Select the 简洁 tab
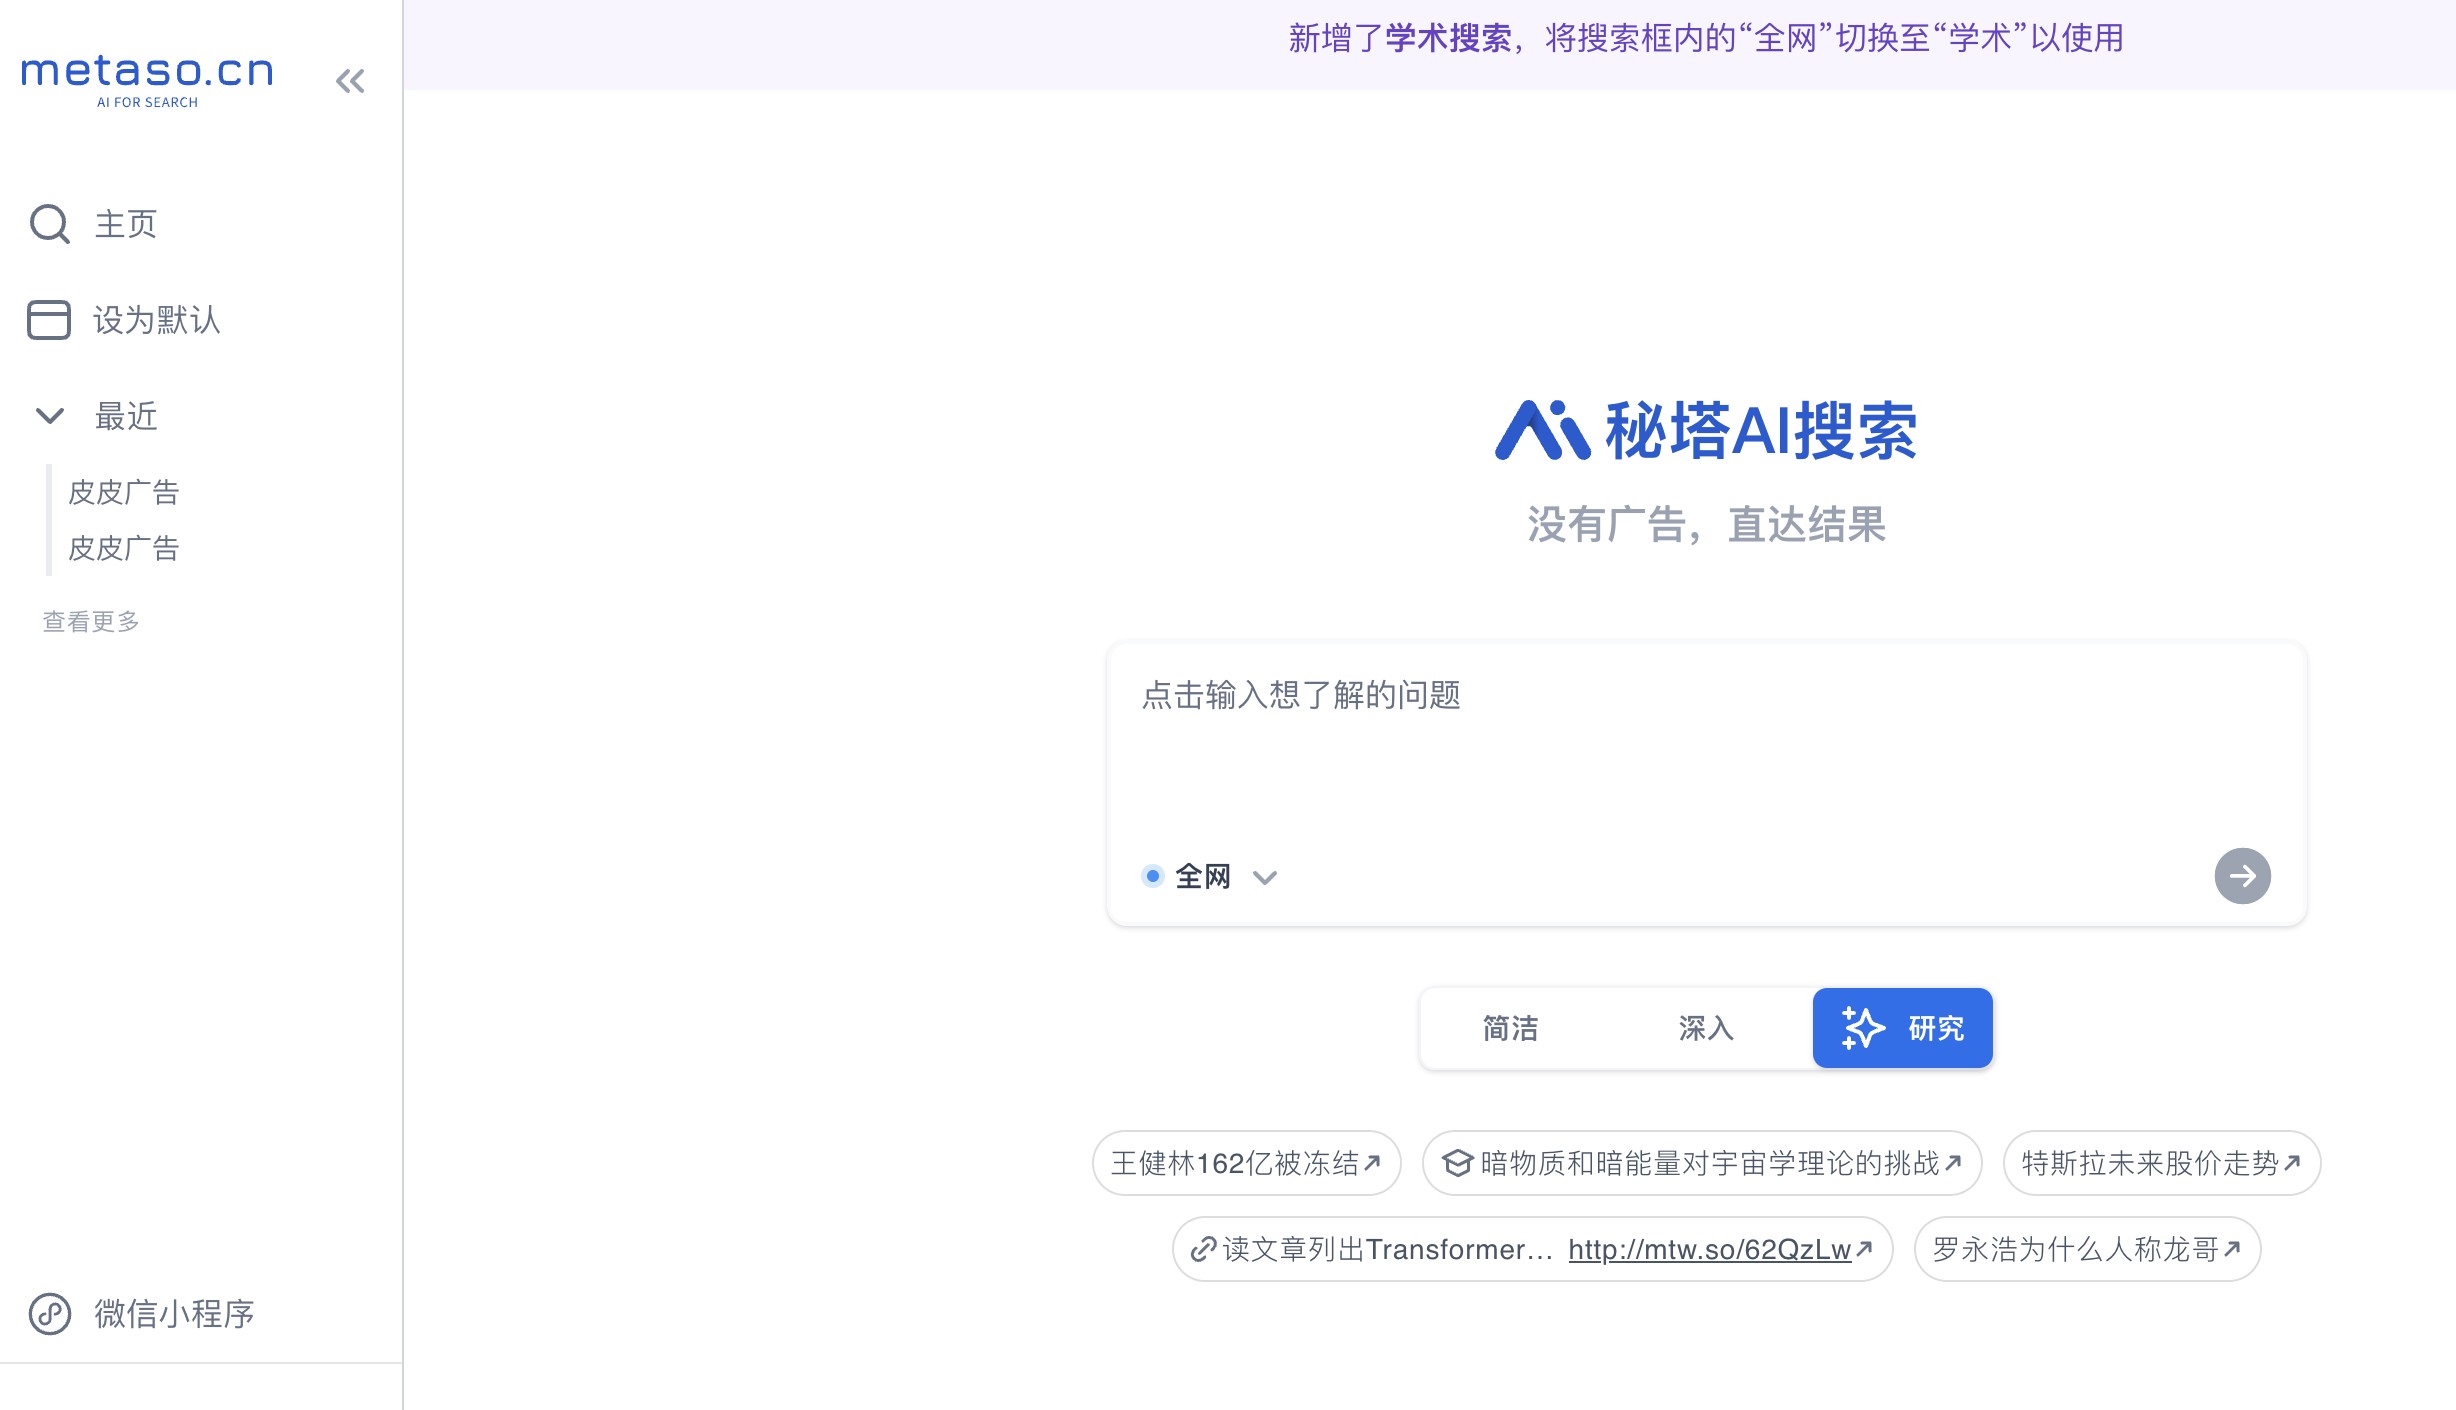 pyautogui.click(x=1510, y=1028)
